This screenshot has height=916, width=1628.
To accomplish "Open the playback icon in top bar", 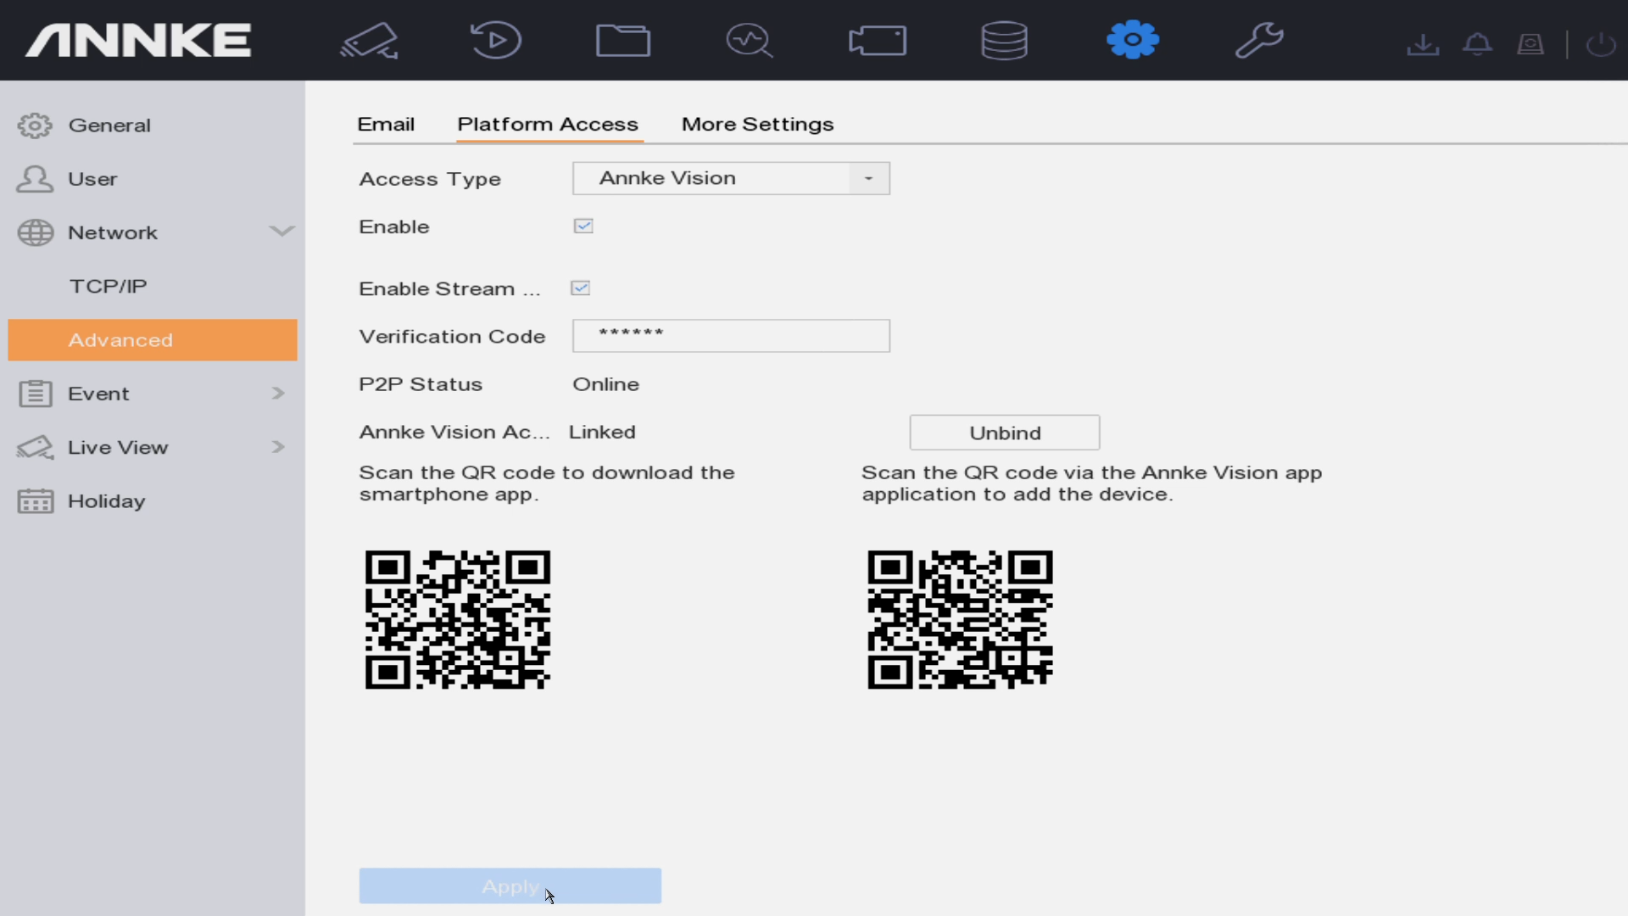I will [496, 41].
